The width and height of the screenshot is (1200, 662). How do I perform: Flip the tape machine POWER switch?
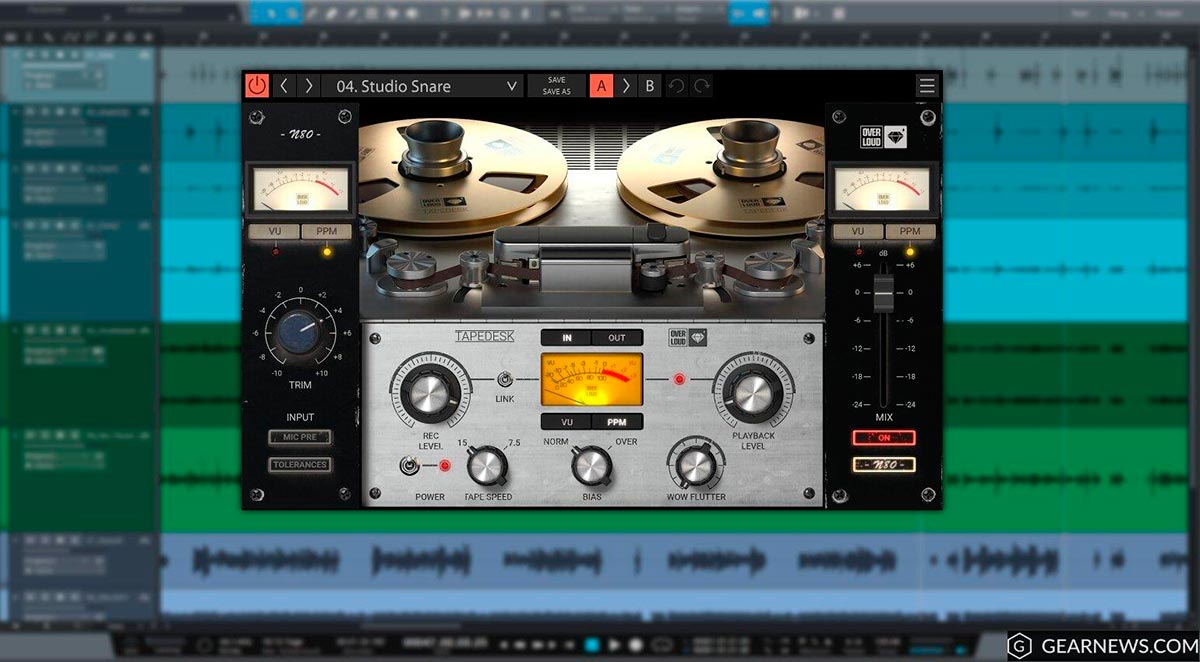point(409,465)
